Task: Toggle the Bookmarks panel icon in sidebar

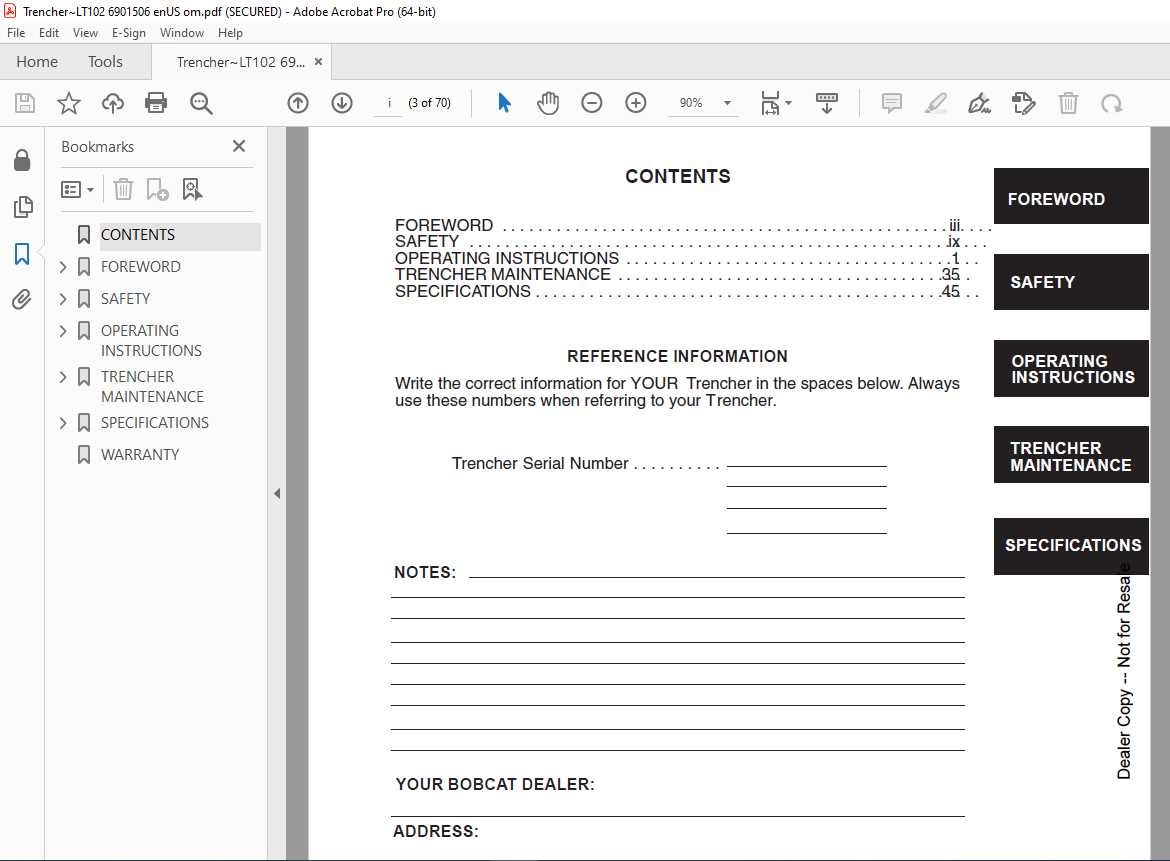Action: [x=22, y=254]
